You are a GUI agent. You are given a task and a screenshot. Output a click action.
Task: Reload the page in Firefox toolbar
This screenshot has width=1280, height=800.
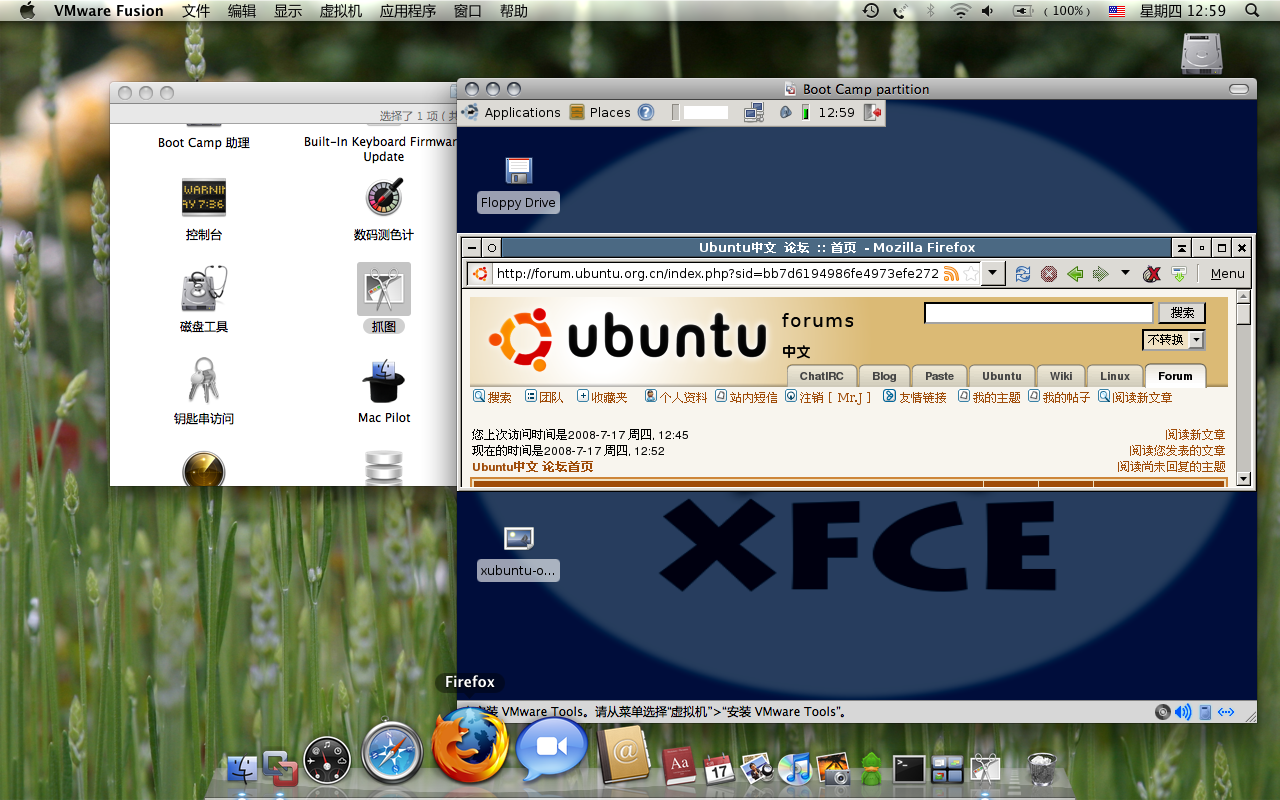pyautogui.click(x=1023, y=274)
